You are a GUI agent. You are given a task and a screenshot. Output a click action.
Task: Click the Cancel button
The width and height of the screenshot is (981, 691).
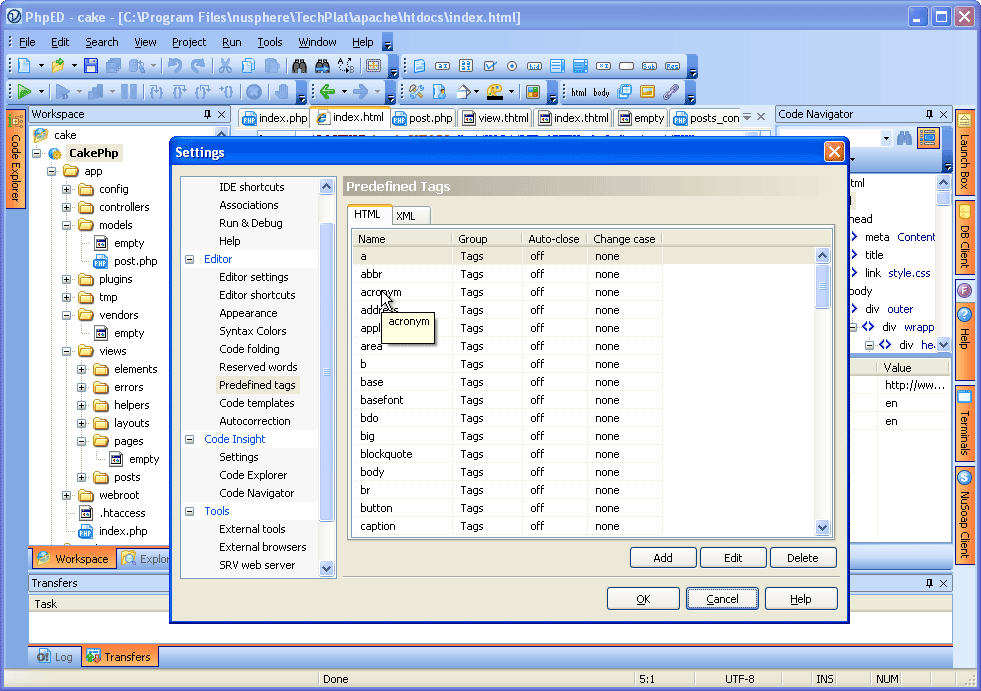click(x=723, y=599)
